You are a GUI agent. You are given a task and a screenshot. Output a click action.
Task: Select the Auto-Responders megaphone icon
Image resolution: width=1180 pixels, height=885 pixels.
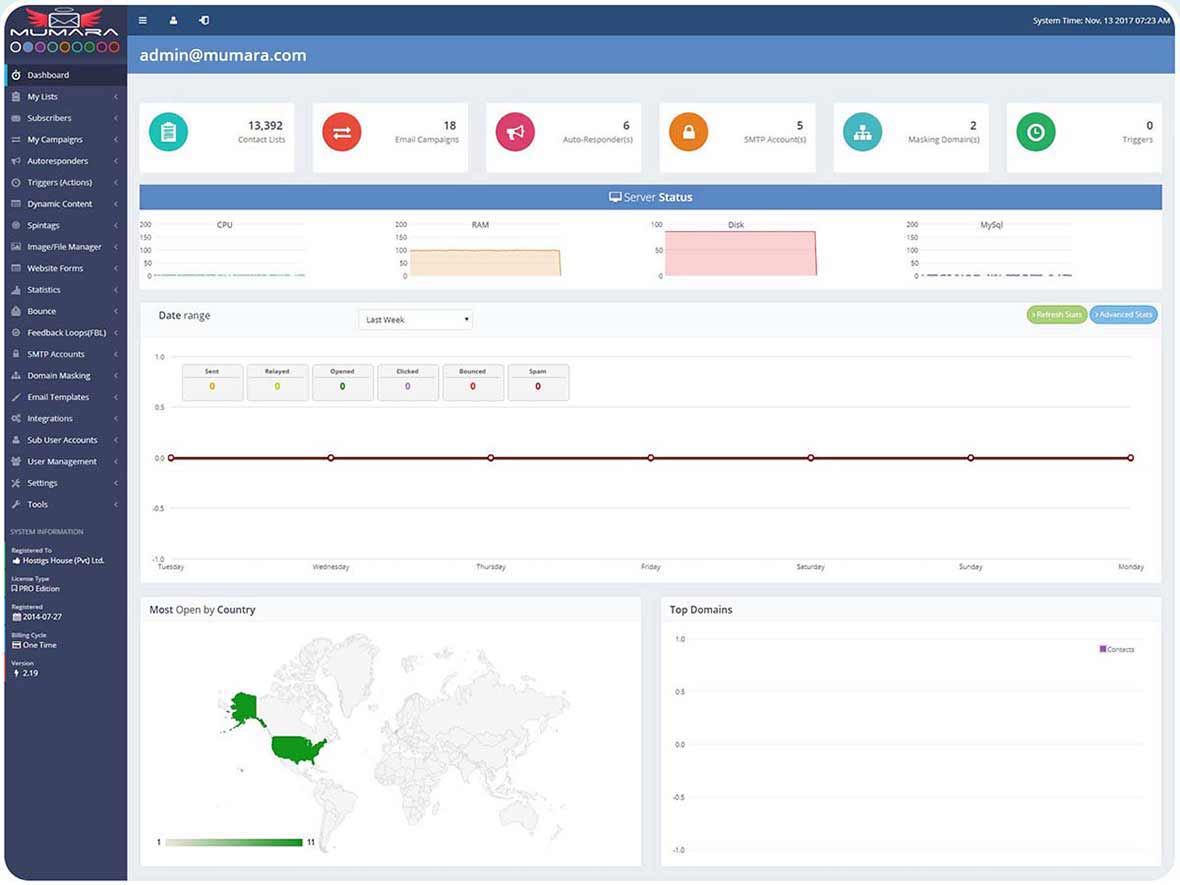515,130
